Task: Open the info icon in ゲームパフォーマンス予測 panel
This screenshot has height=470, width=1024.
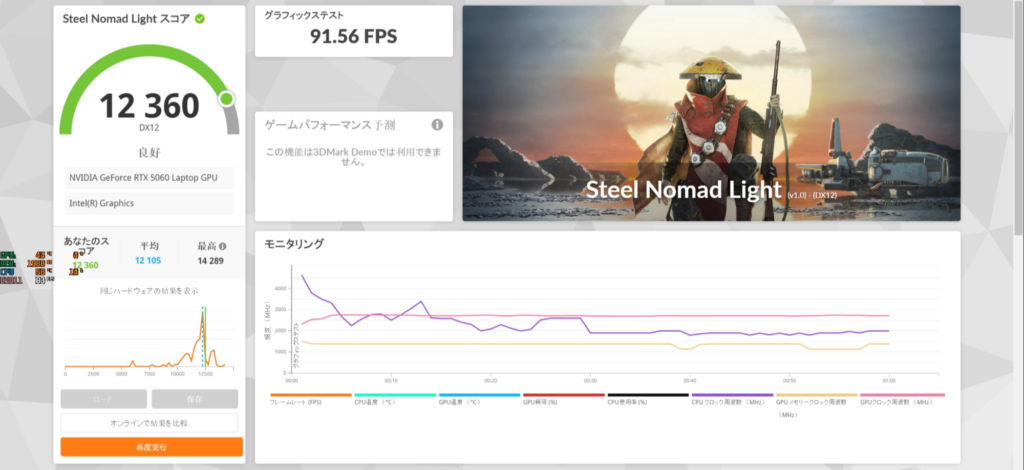Action: [437, 125]
